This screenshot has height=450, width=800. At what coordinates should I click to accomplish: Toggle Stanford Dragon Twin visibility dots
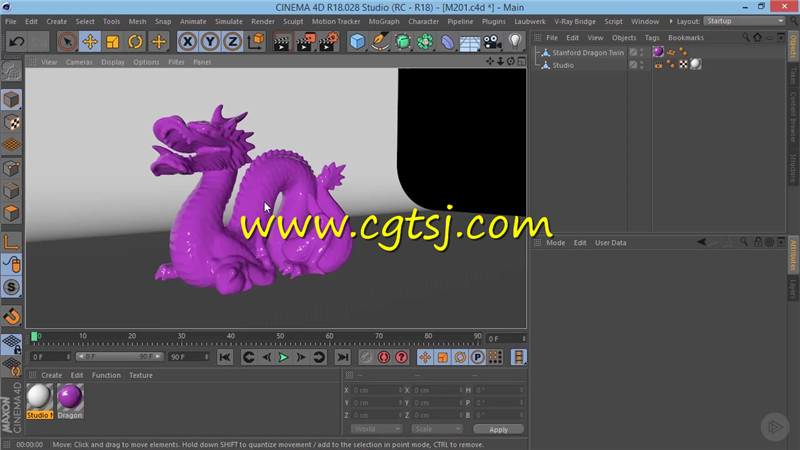point(641,52)
